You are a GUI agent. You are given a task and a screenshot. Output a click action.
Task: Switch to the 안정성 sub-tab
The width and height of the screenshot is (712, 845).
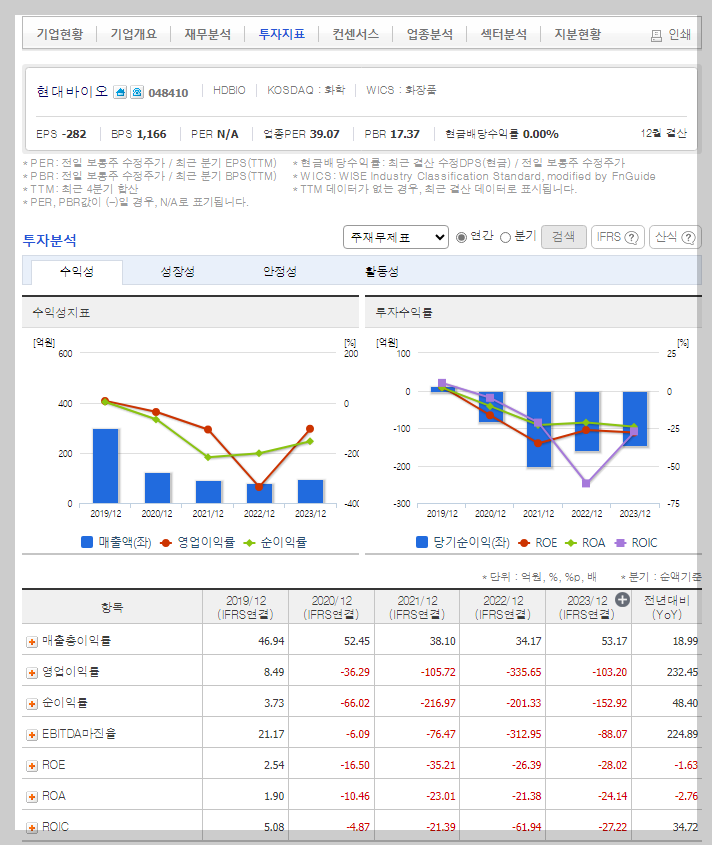[x=280, y=272]
